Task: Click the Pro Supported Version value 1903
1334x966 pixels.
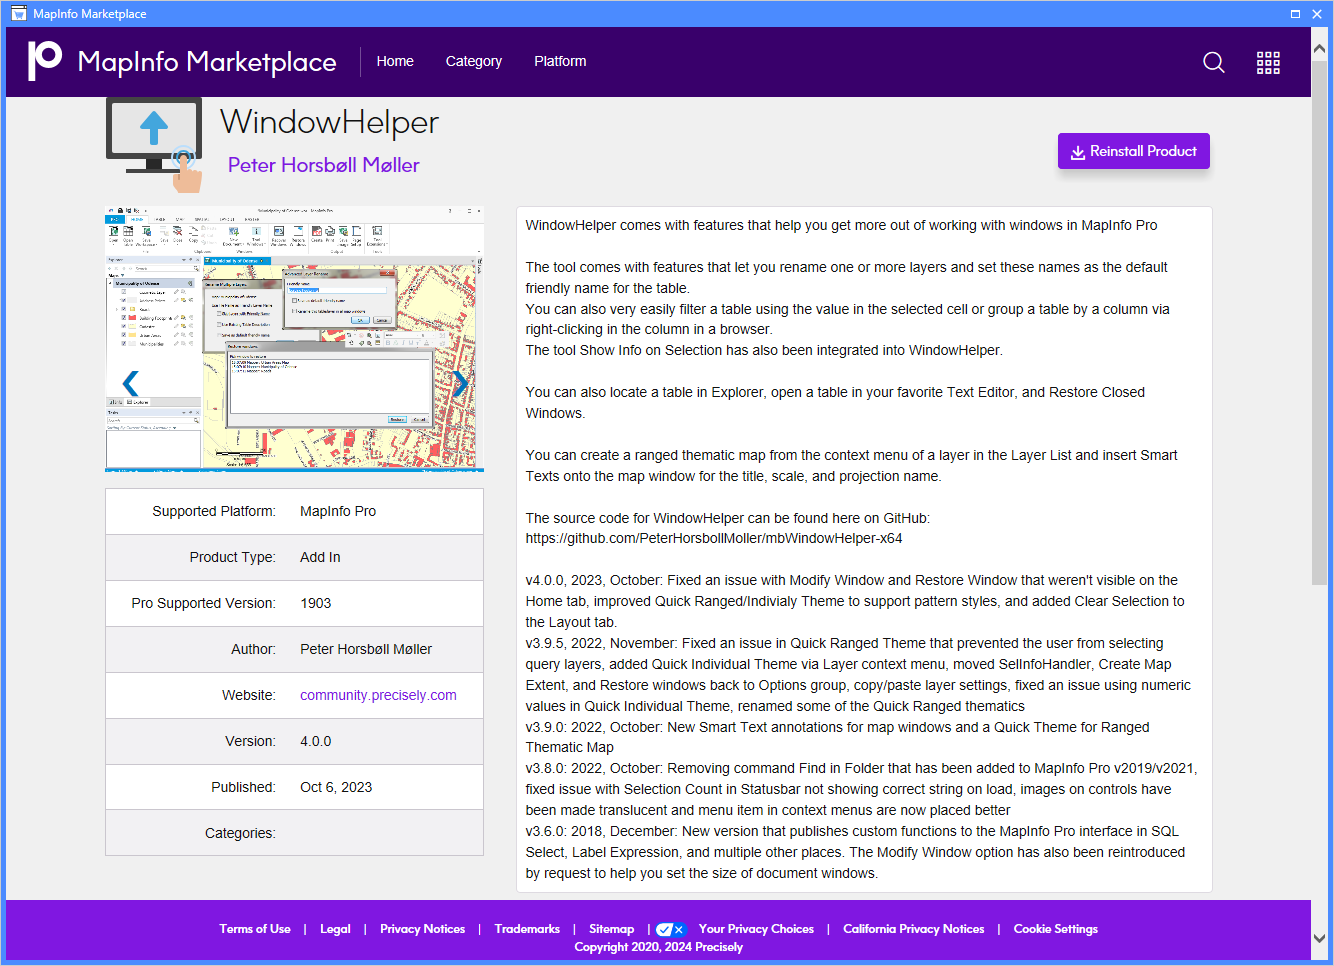Action: (x=316, y=603)
